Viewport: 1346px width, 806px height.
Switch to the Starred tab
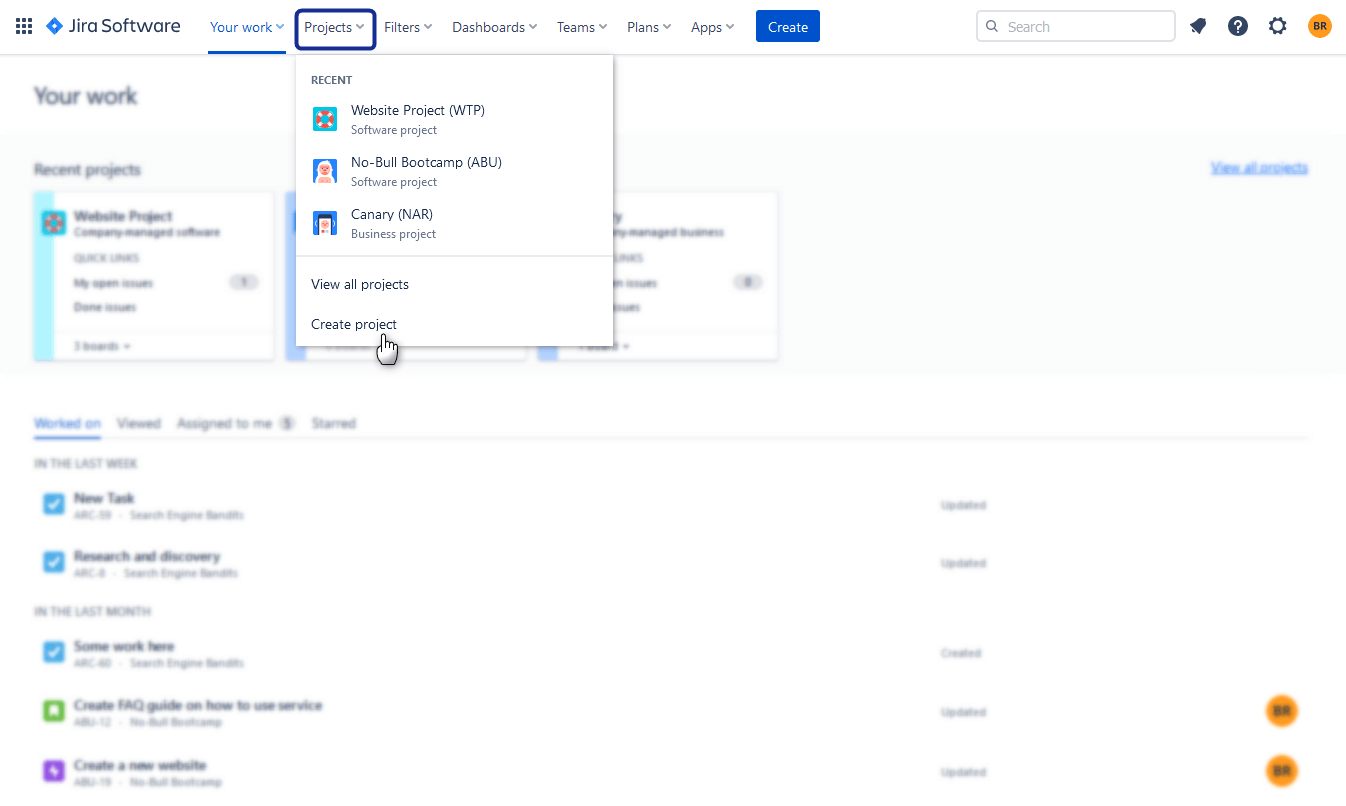pyautogui.click(x=333, y=423)
